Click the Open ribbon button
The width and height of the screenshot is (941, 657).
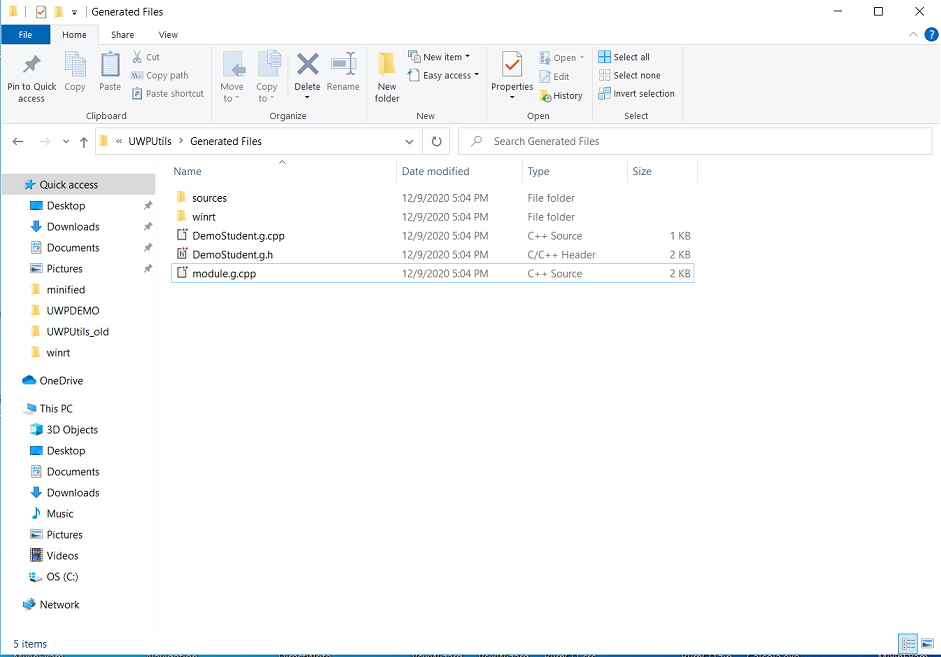562,58
